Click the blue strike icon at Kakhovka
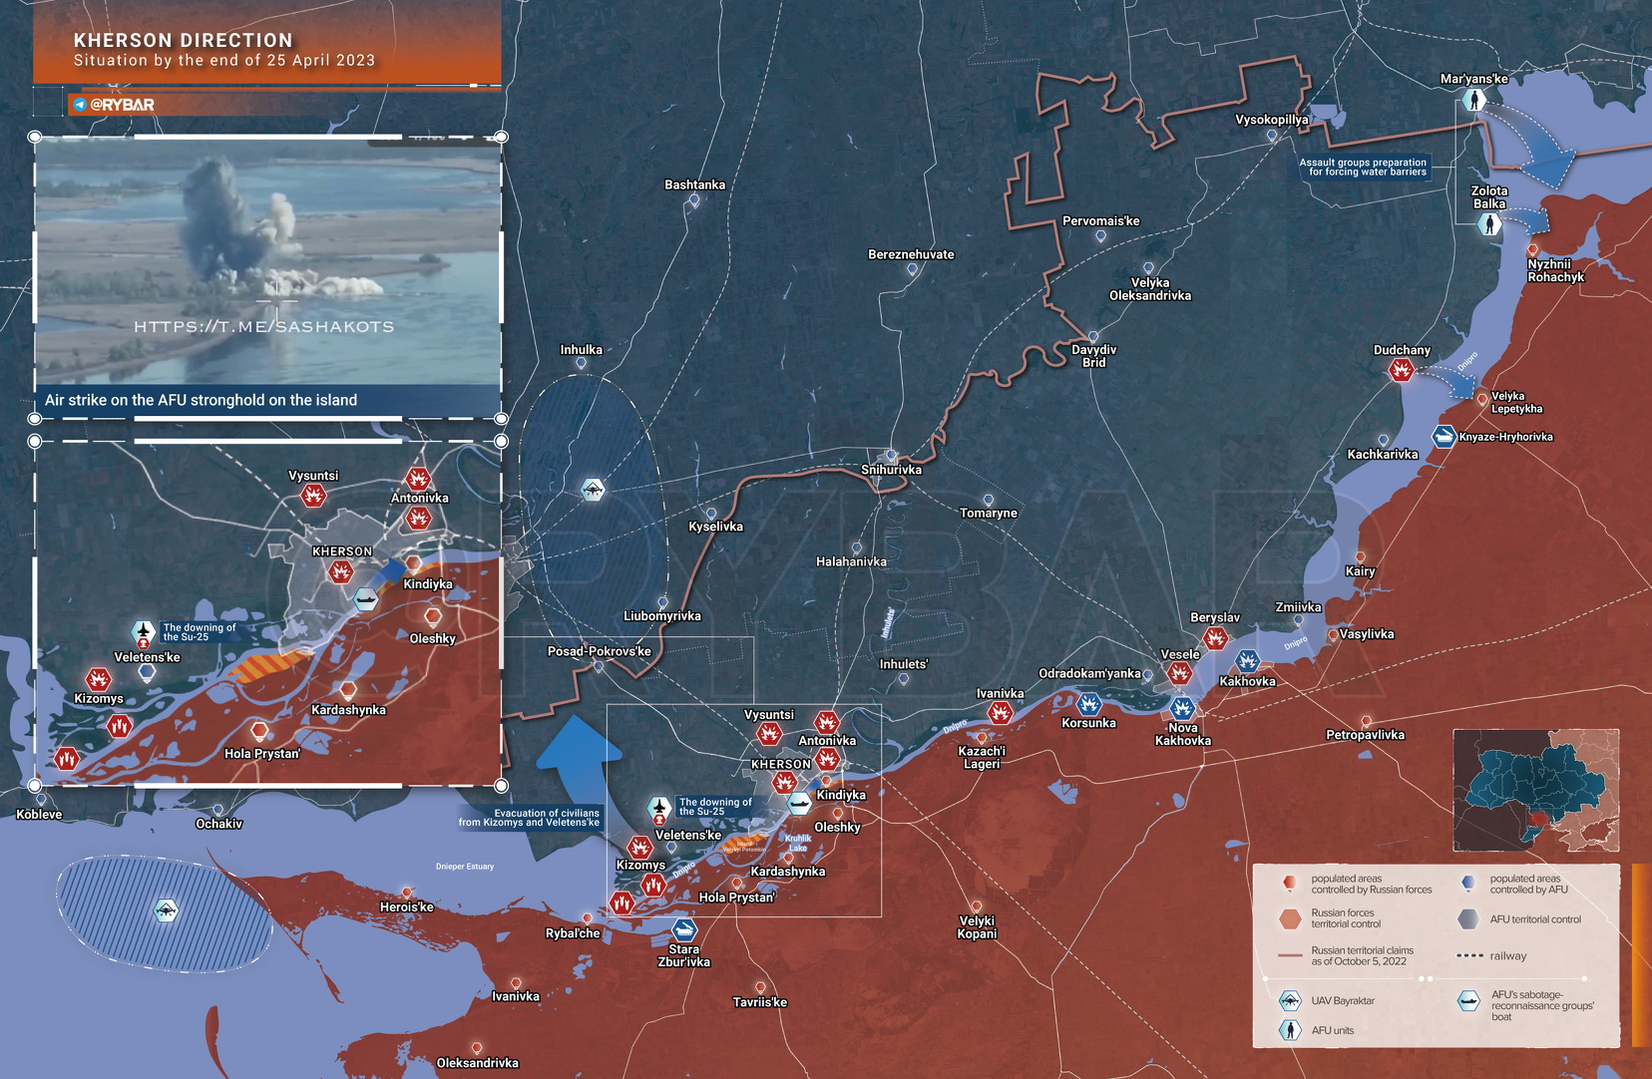 pos(1247,661)
